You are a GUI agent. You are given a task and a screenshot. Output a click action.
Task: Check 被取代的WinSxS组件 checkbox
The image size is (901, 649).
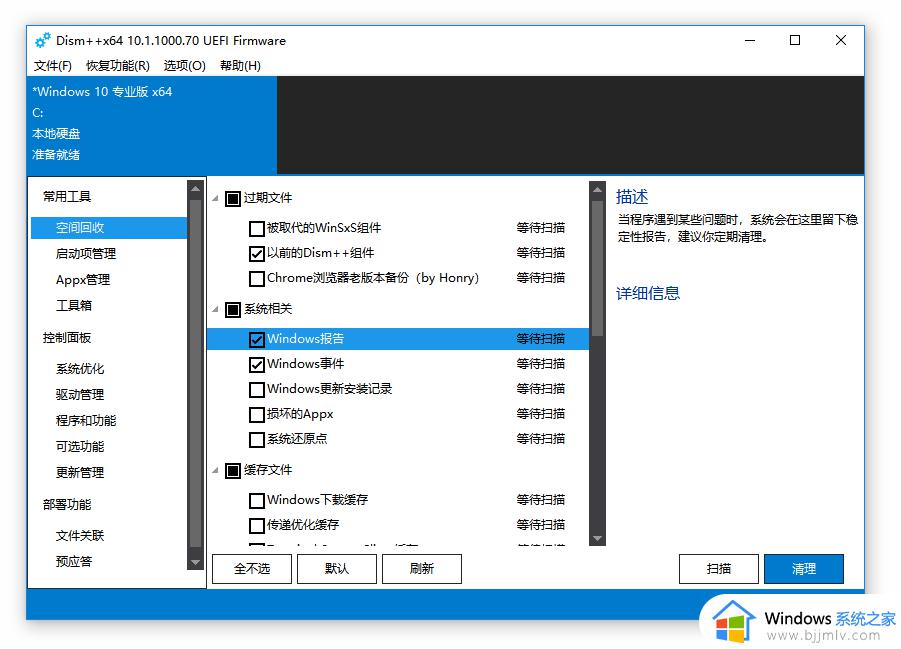pos(257,229)
